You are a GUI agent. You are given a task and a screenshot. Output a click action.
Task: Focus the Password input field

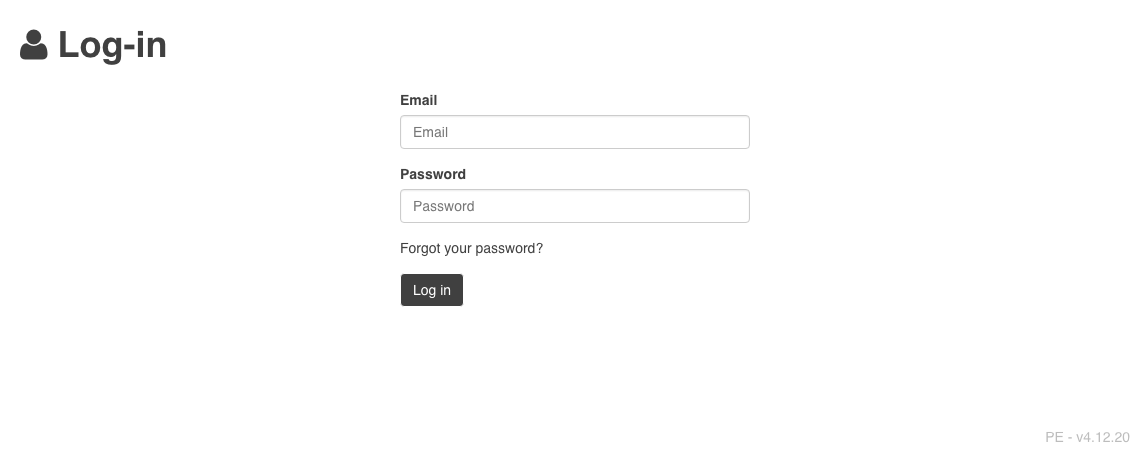point(574,206)
